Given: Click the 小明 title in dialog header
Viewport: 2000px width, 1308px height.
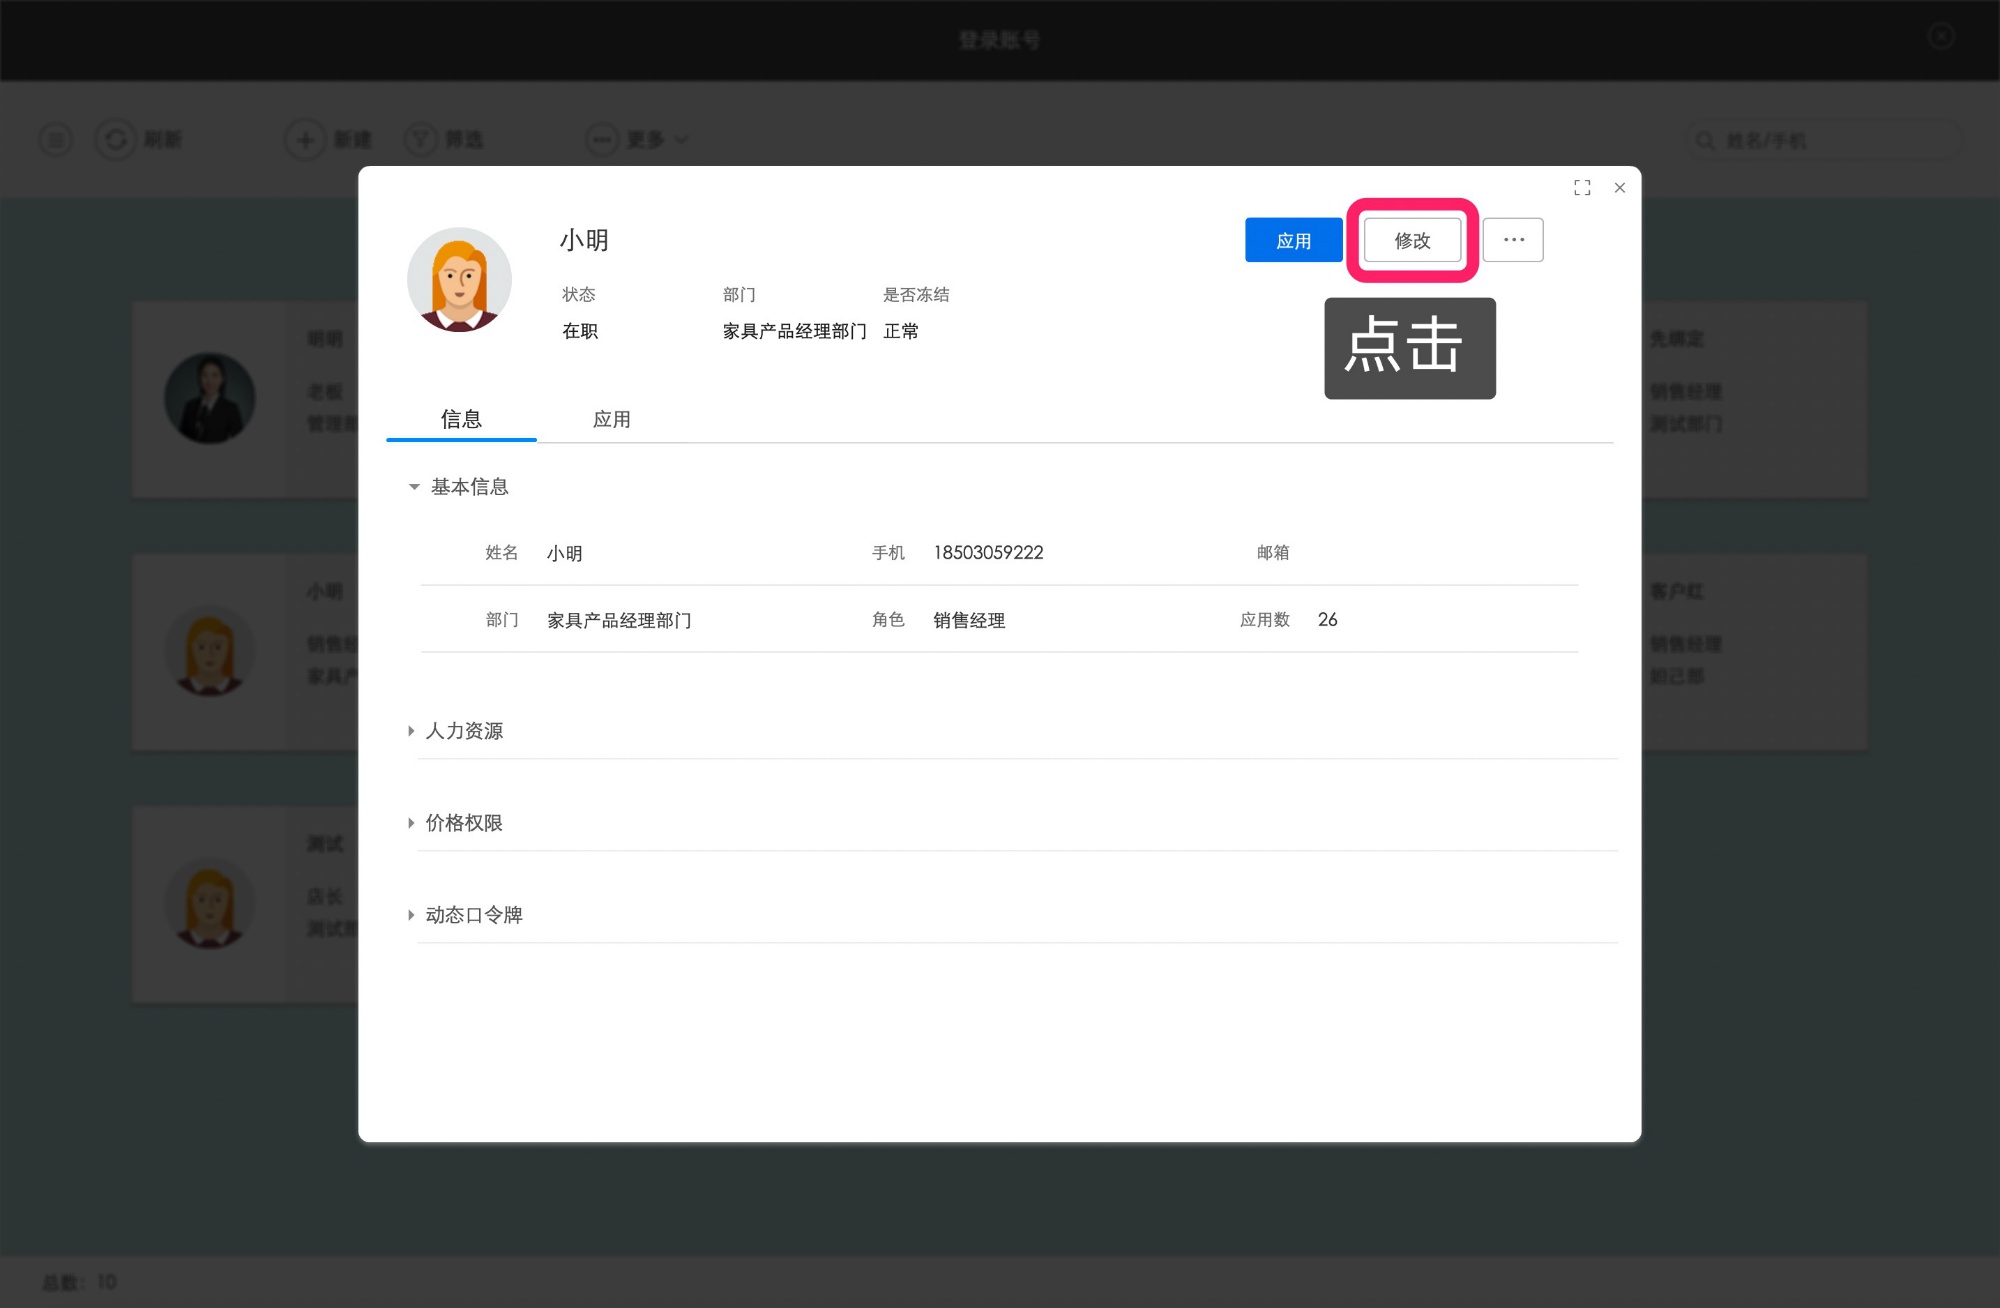Looking at the screenshot, I should [x=584, y=240].
